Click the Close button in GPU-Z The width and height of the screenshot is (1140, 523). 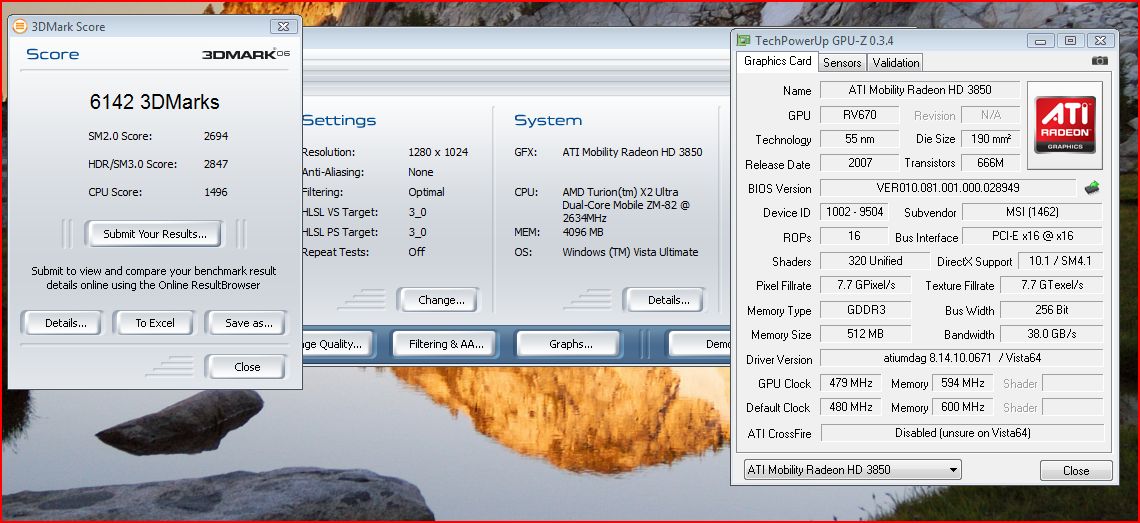click(x=1076, y=471)
